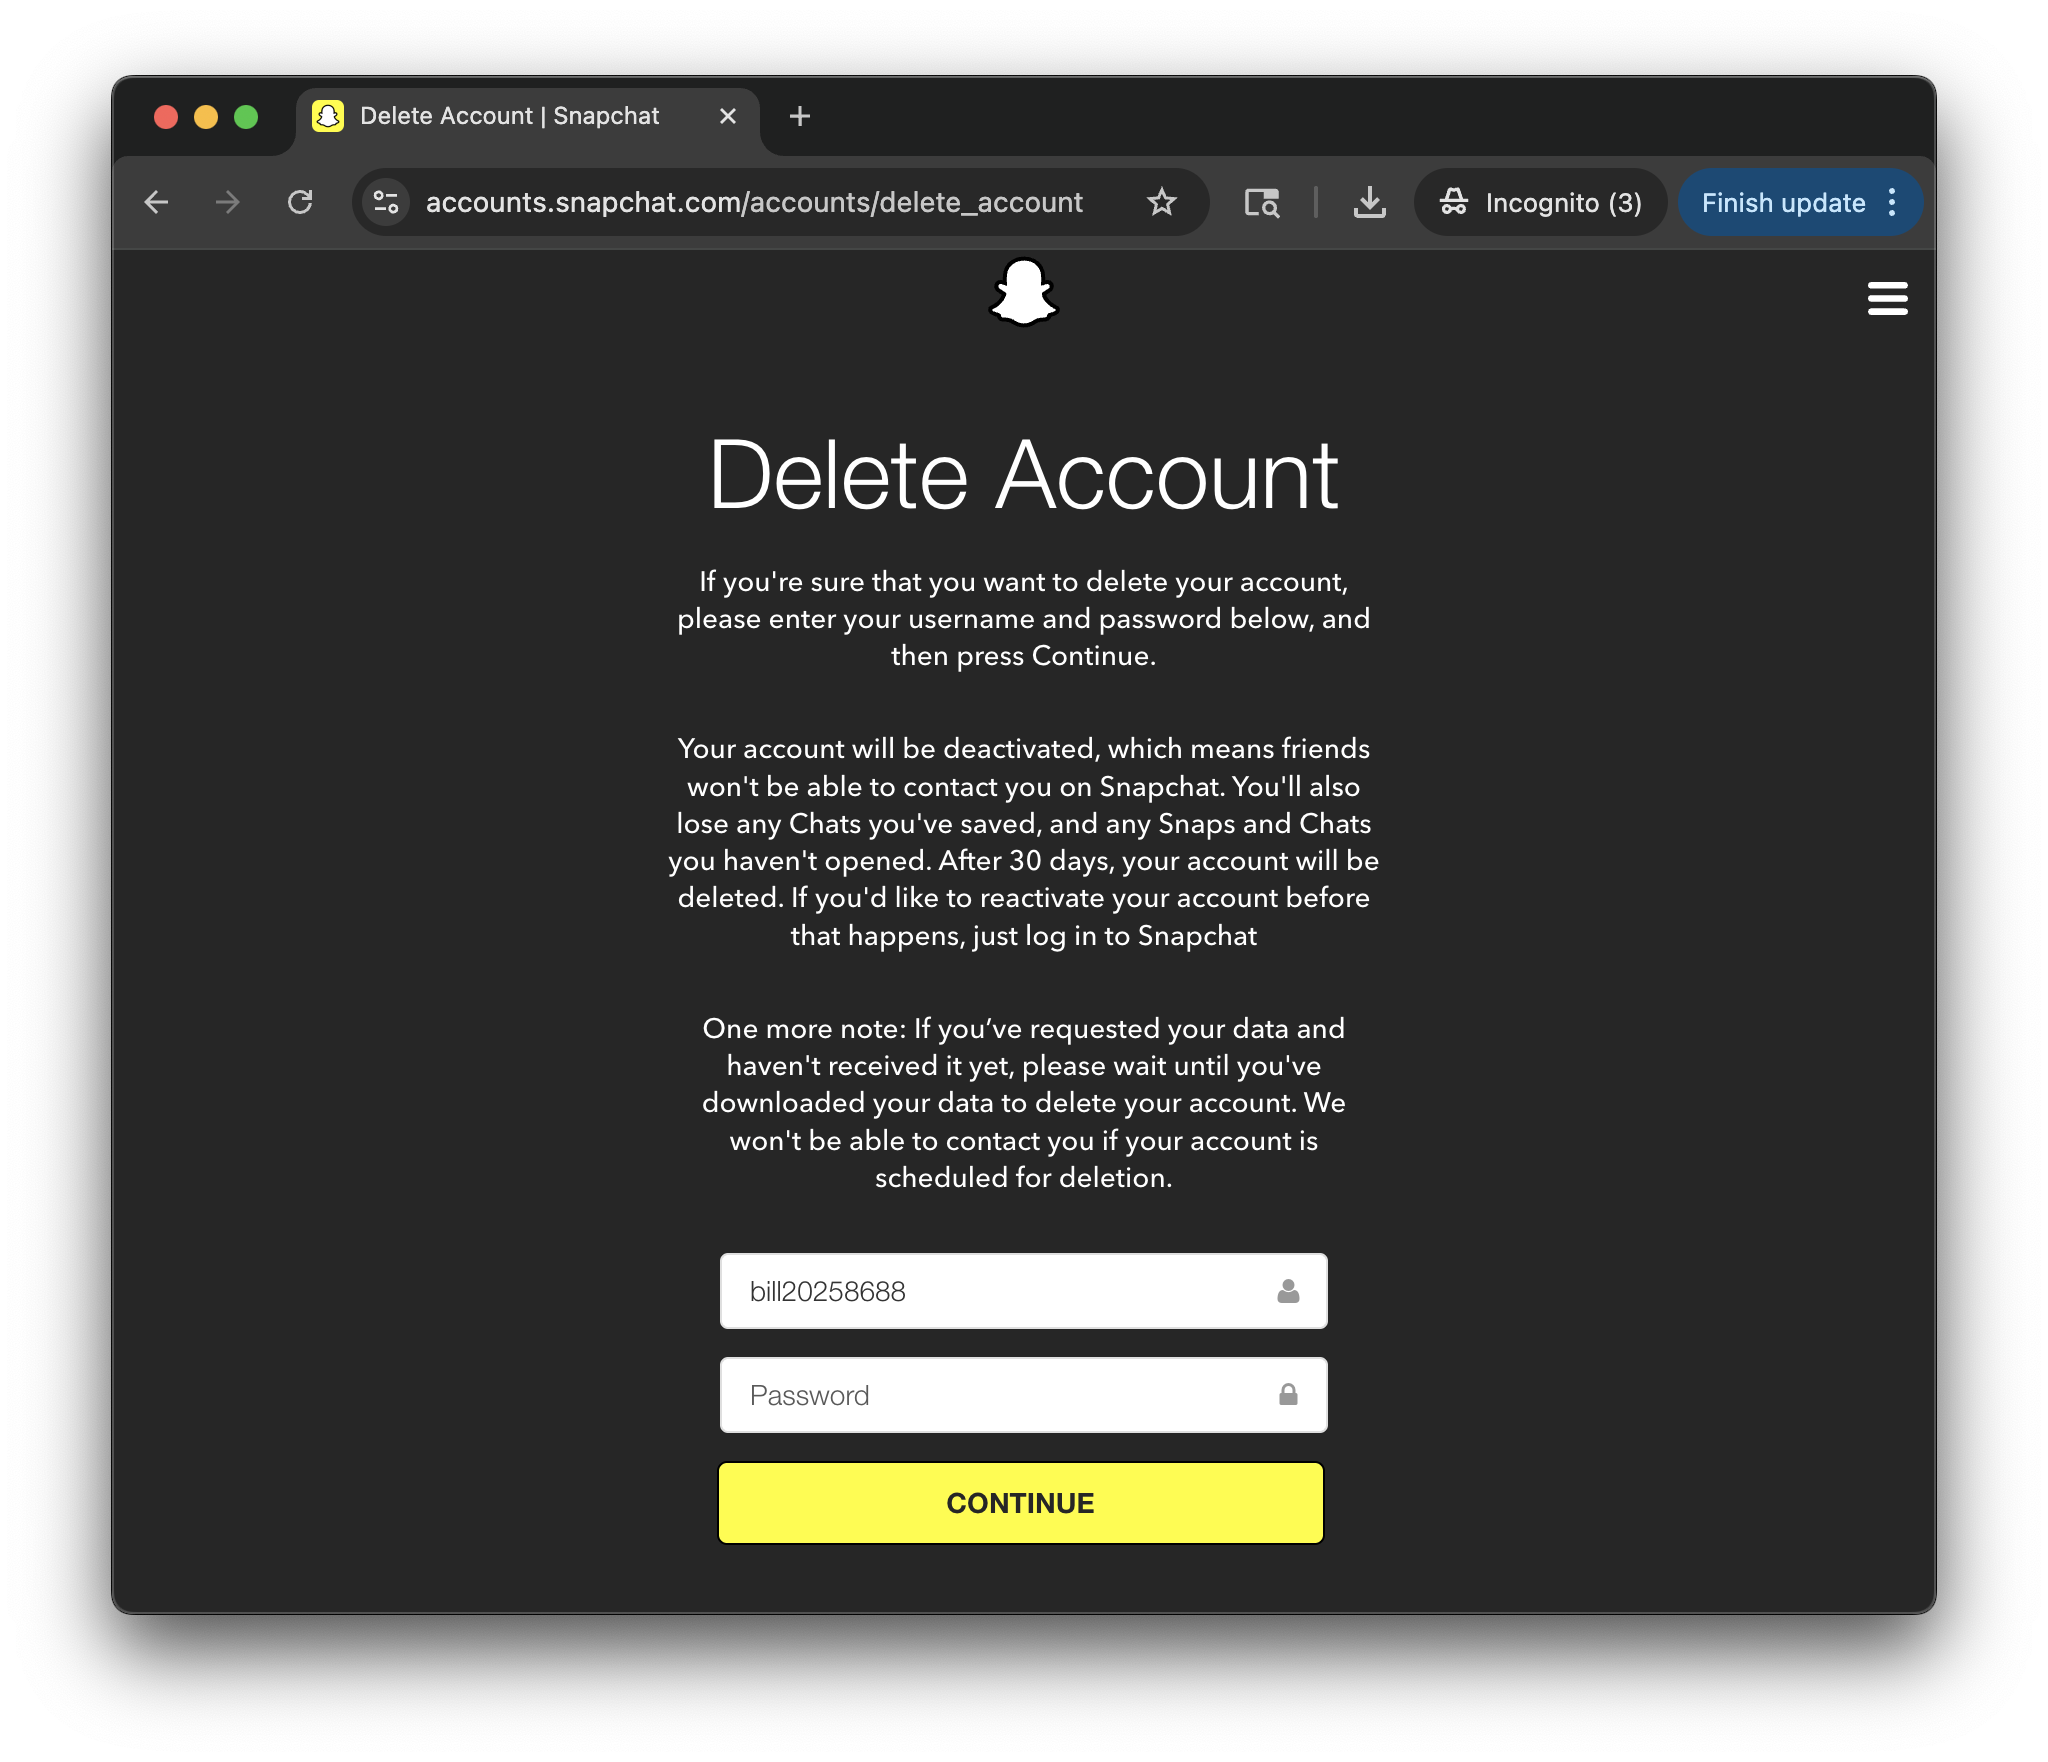Click the 'scheduled for deletion.' text
The width and height of the screenshot is (2048, 1762).
tap(1023, 1178)
